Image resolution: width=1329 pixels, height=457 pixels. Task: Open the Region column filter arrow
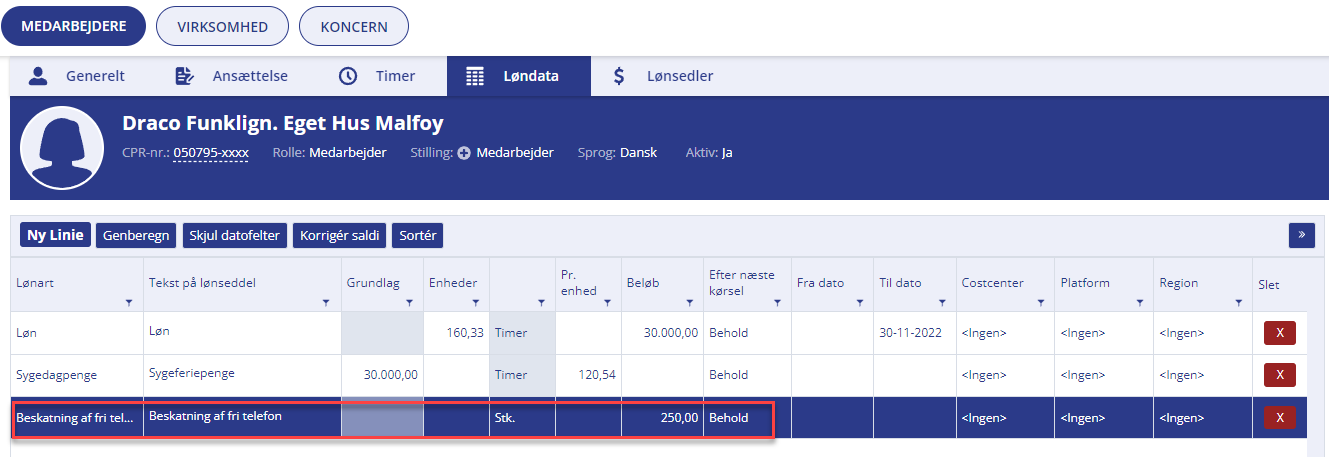1237,302
